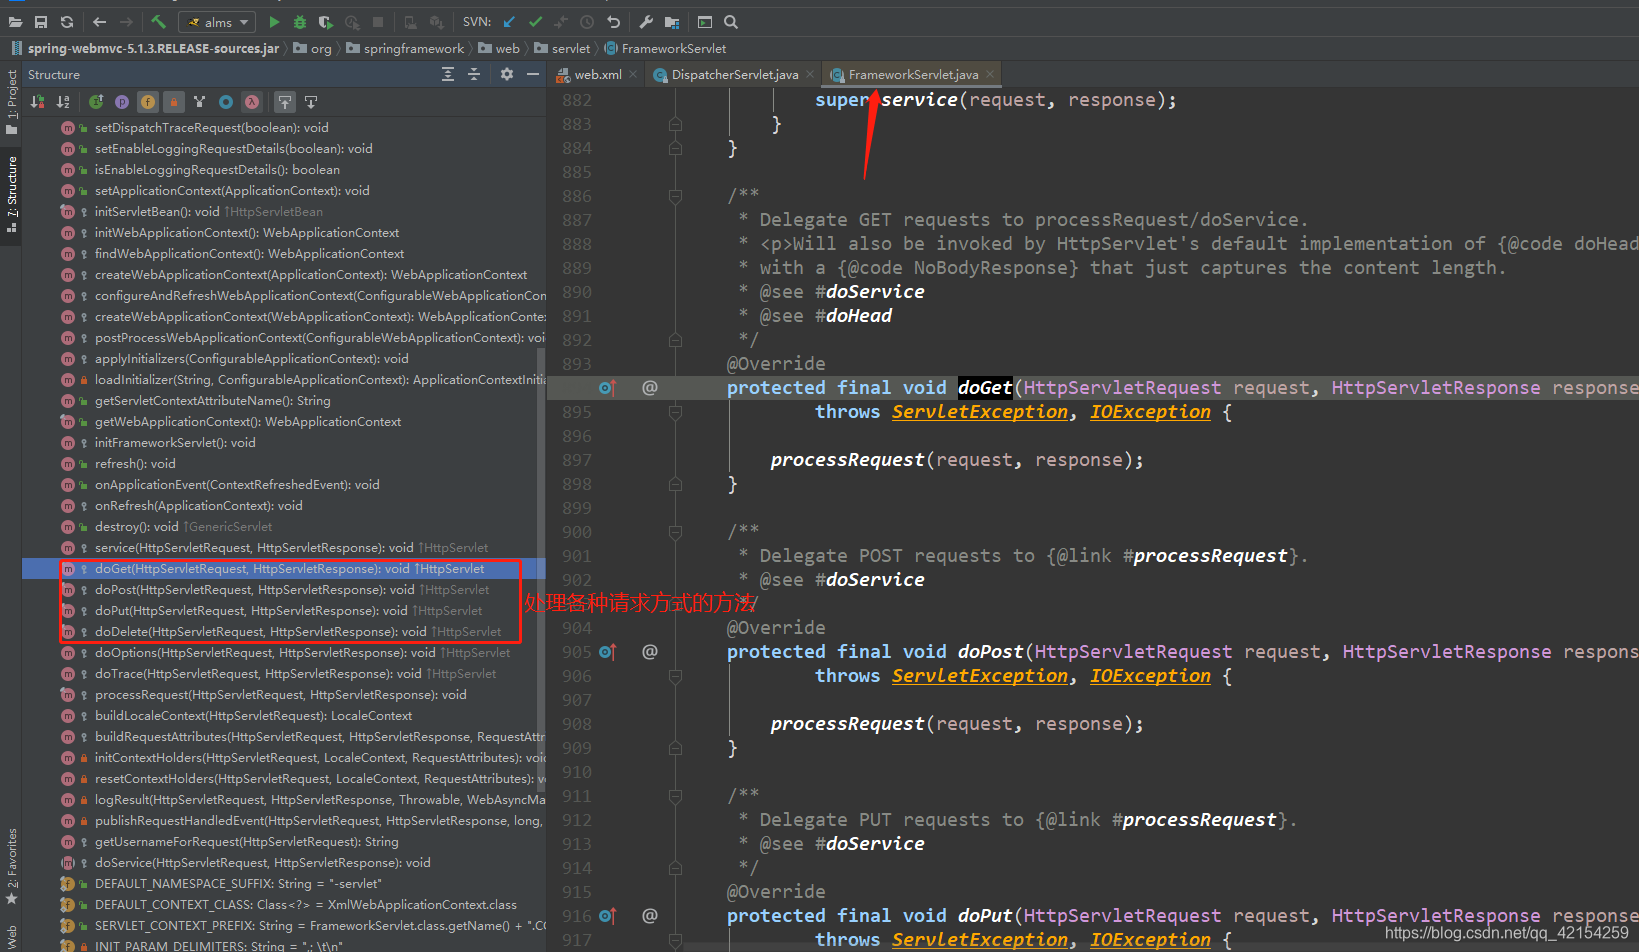Click ServletException link on line 895

980,412
